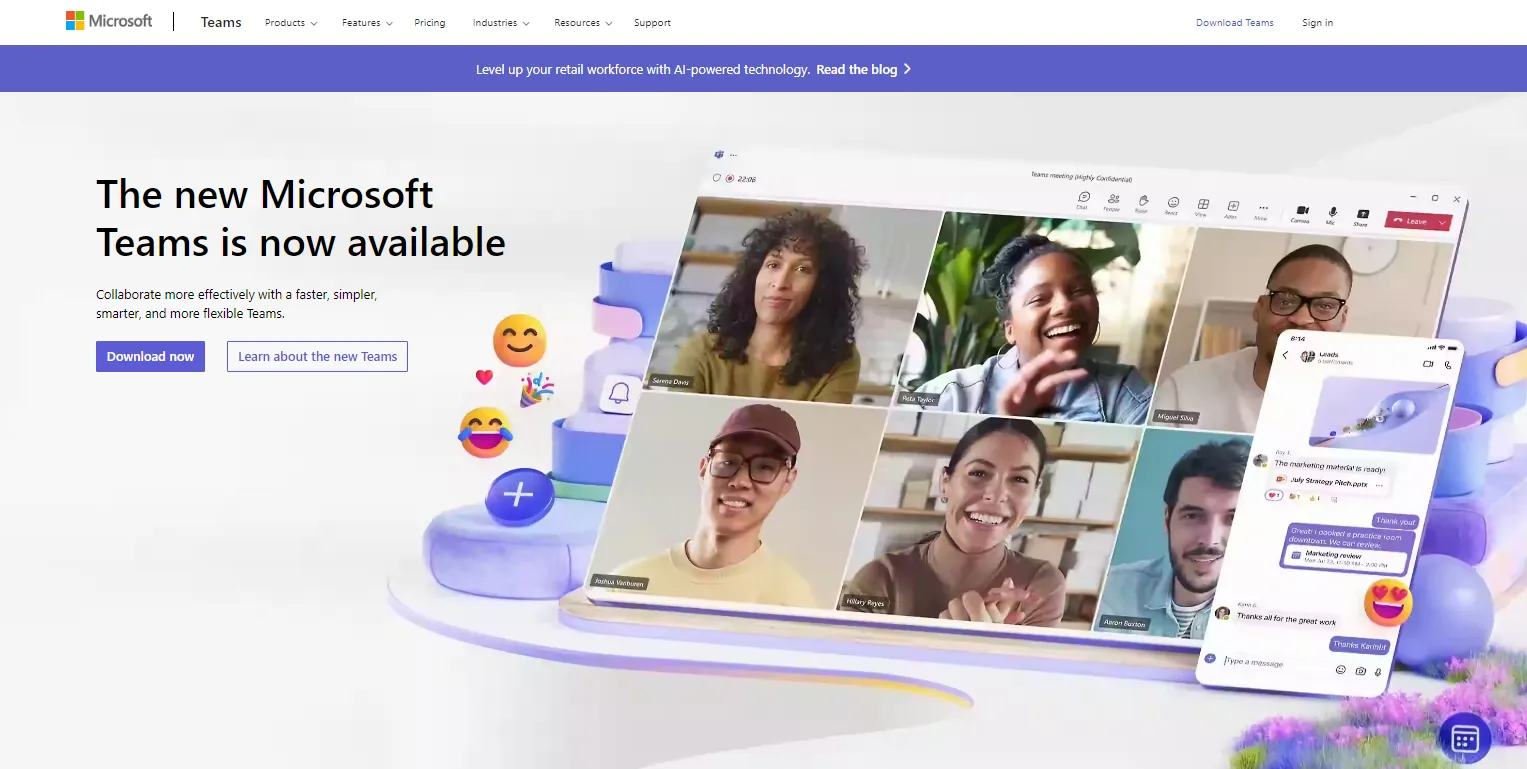Click the blue plus circle icon

tap(518, 495)
